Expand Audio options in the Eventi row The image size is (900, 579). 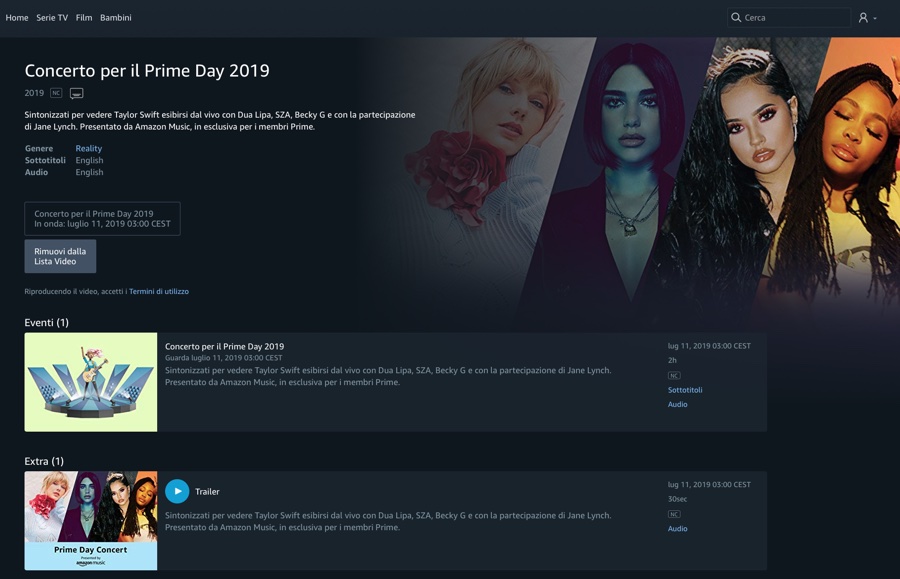pyautogui.click(x=678, y=404)
